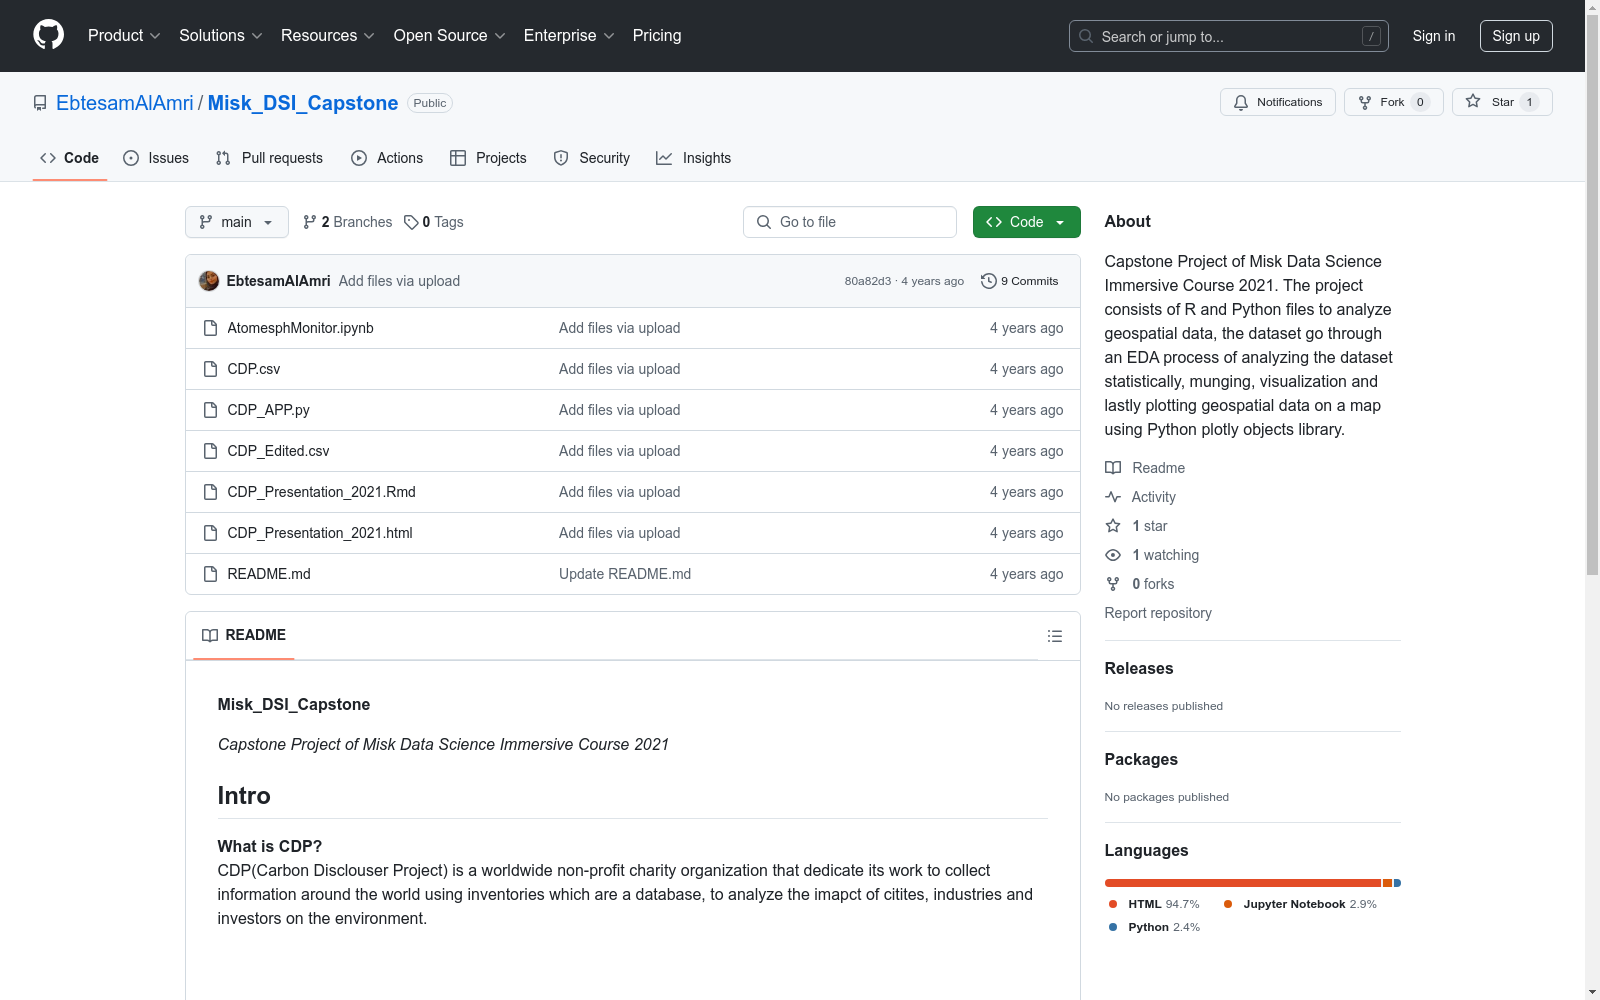This screenshot has width=1600, height=1000.
Task: Open the Pricing page
Action: 657,35
